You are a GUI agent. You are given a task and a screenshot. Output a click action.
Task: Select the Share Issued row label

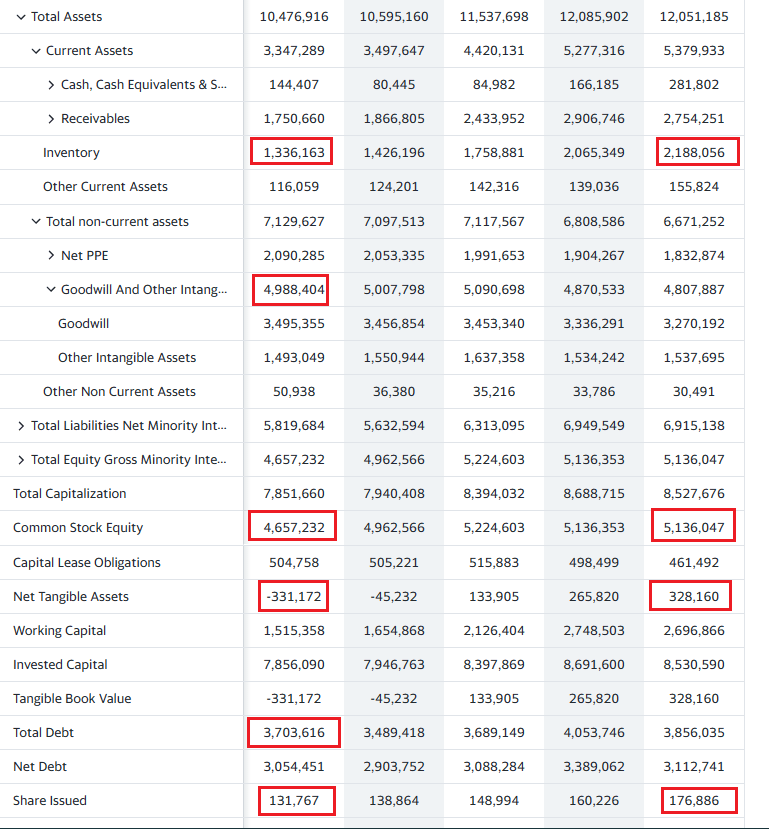tap(50, 801)
